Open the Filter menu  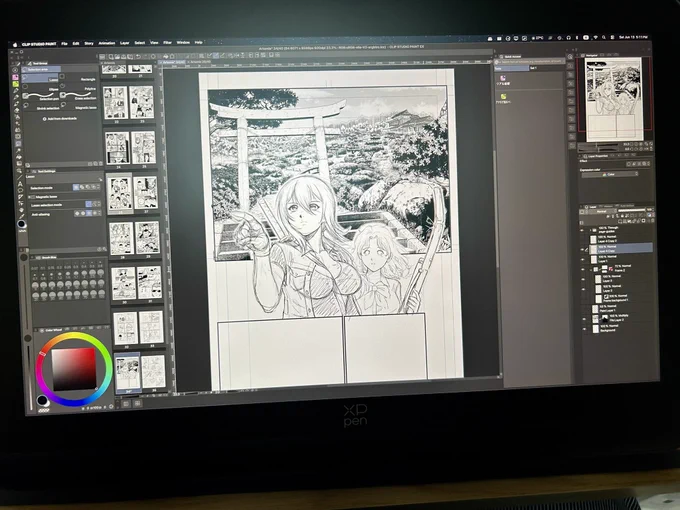click(167, 42)
